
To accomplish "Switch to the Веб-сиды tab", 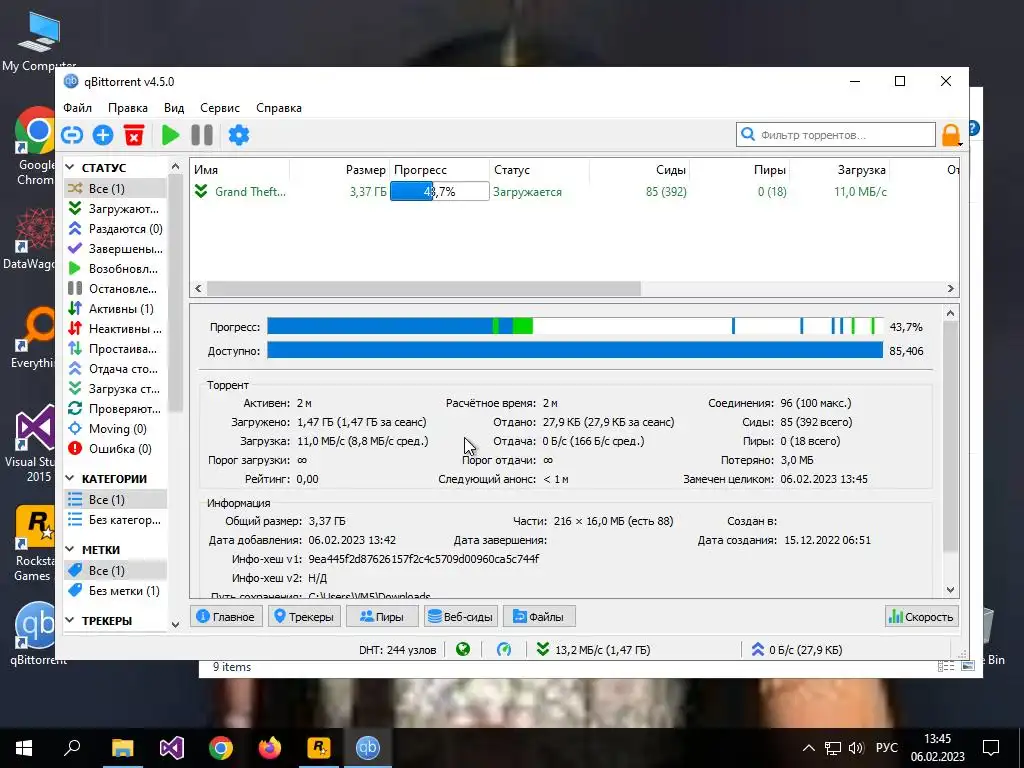I will click(x=460, y=616).
